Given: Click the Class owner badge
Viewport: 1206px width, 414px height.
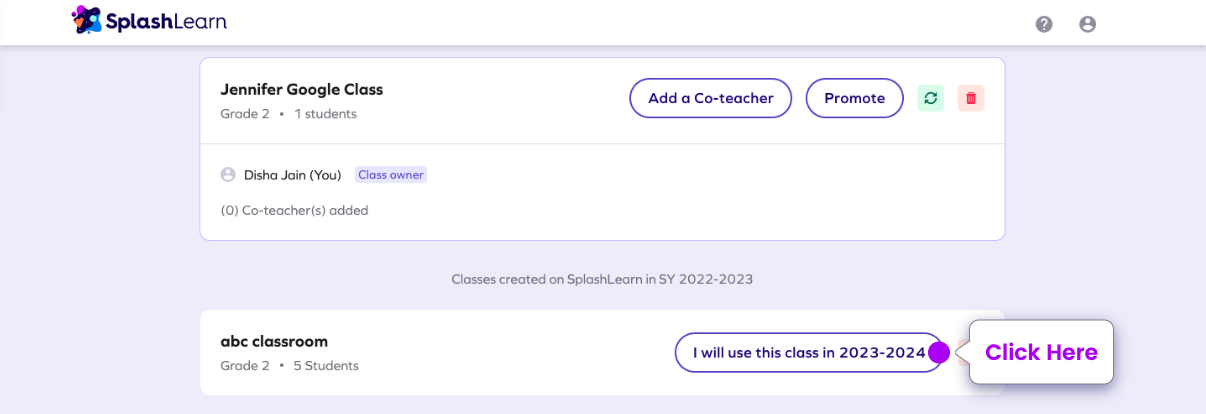Looking at the screenshot, I should (391, 175).
